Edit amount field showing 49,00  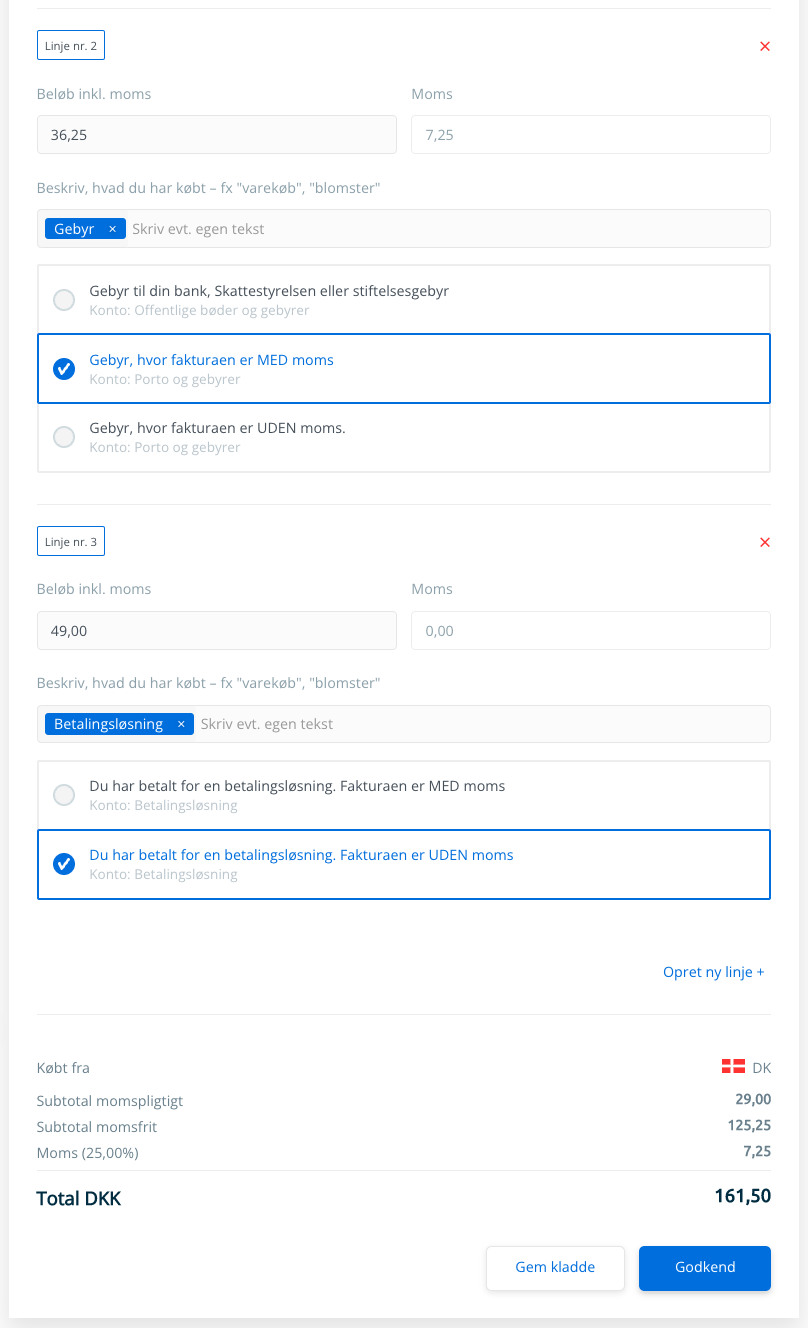[x=217, y=631]
